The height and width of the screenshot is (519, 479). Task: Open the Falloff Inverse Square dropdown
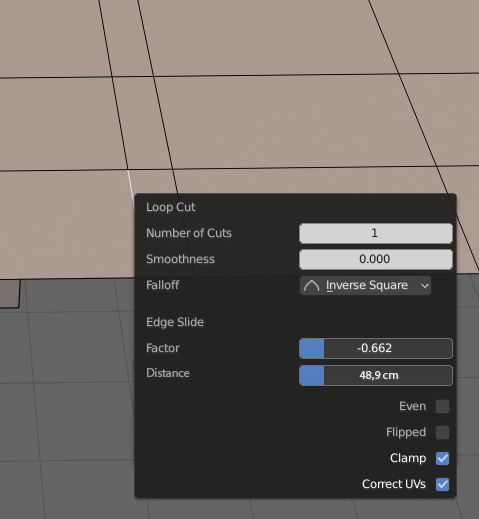click(365, 285)
